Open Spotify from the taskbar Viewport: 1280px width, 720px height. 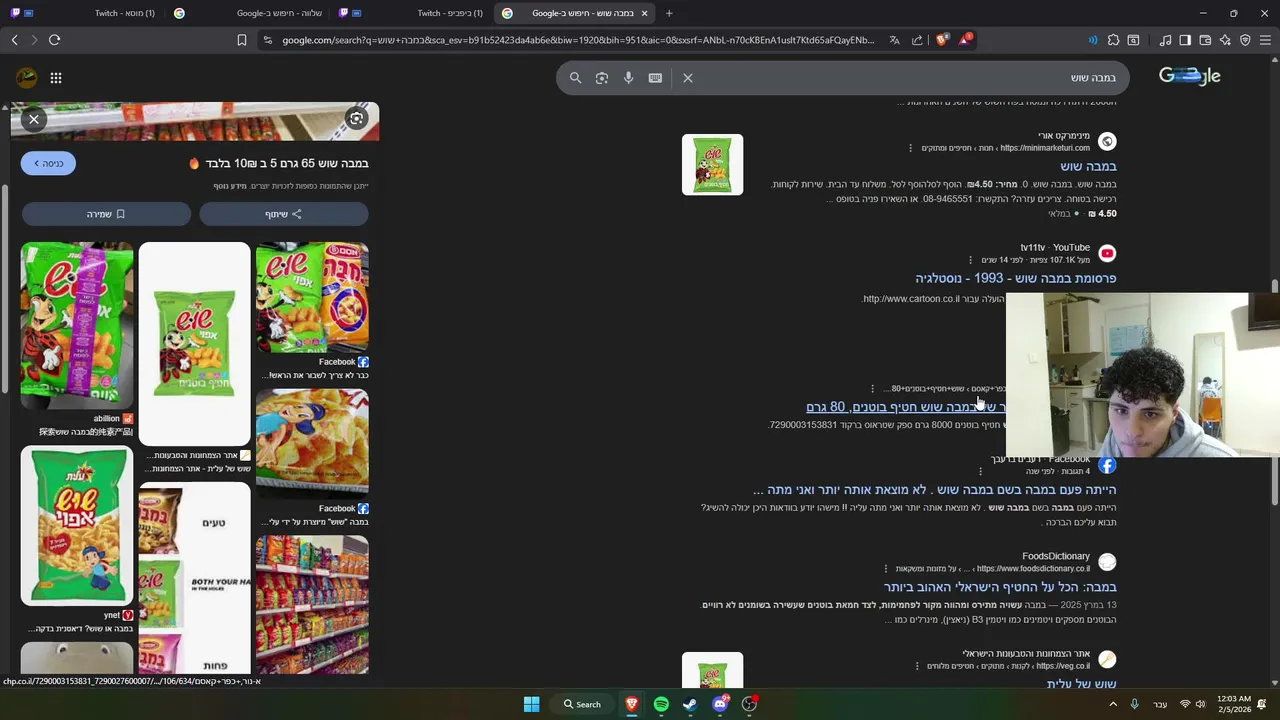(661, 704)
